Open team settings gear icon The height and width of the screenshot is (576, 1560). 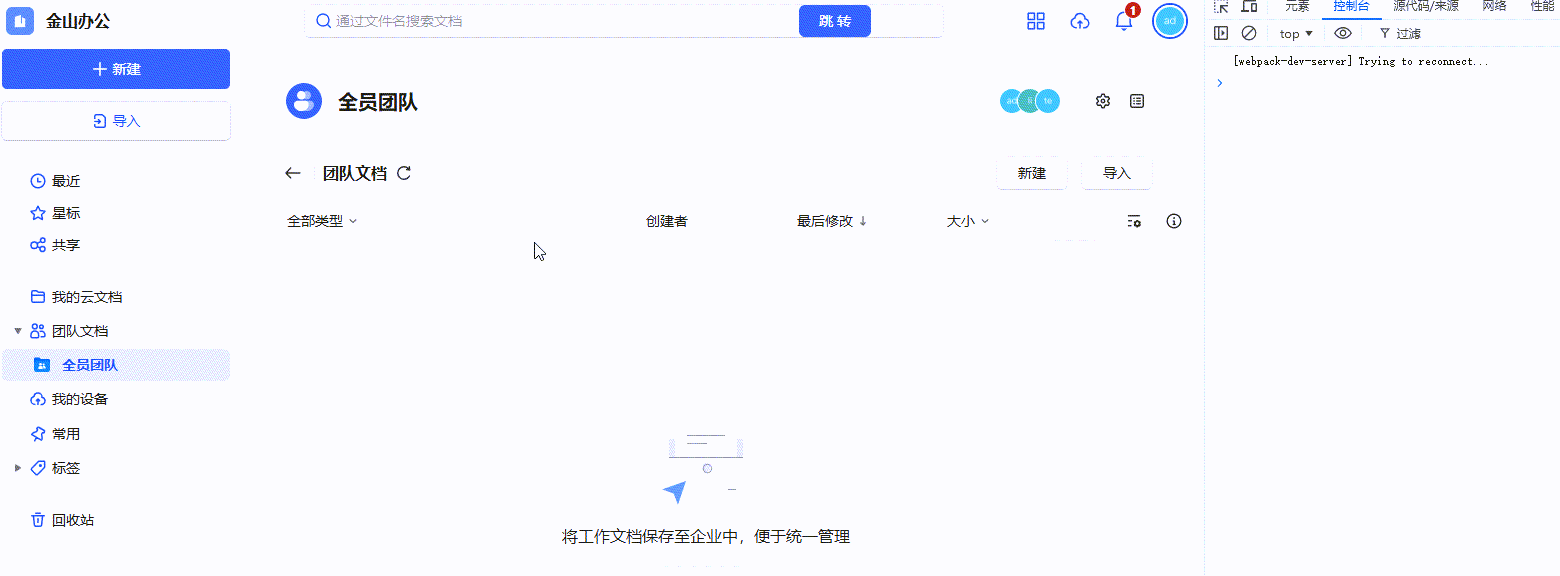pos(1103,101)
